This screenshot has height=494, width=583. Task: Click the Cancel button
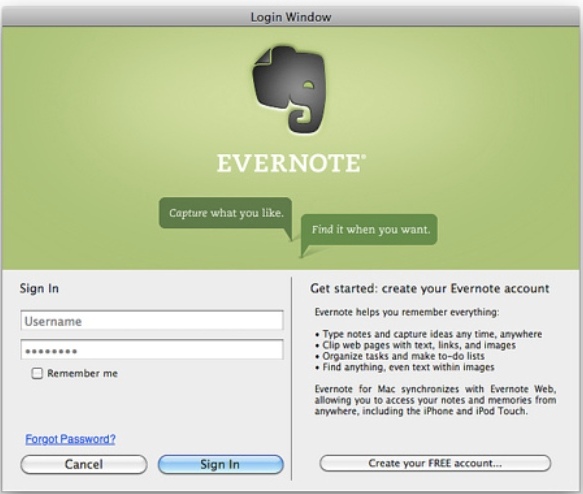(x=84, y=464)
